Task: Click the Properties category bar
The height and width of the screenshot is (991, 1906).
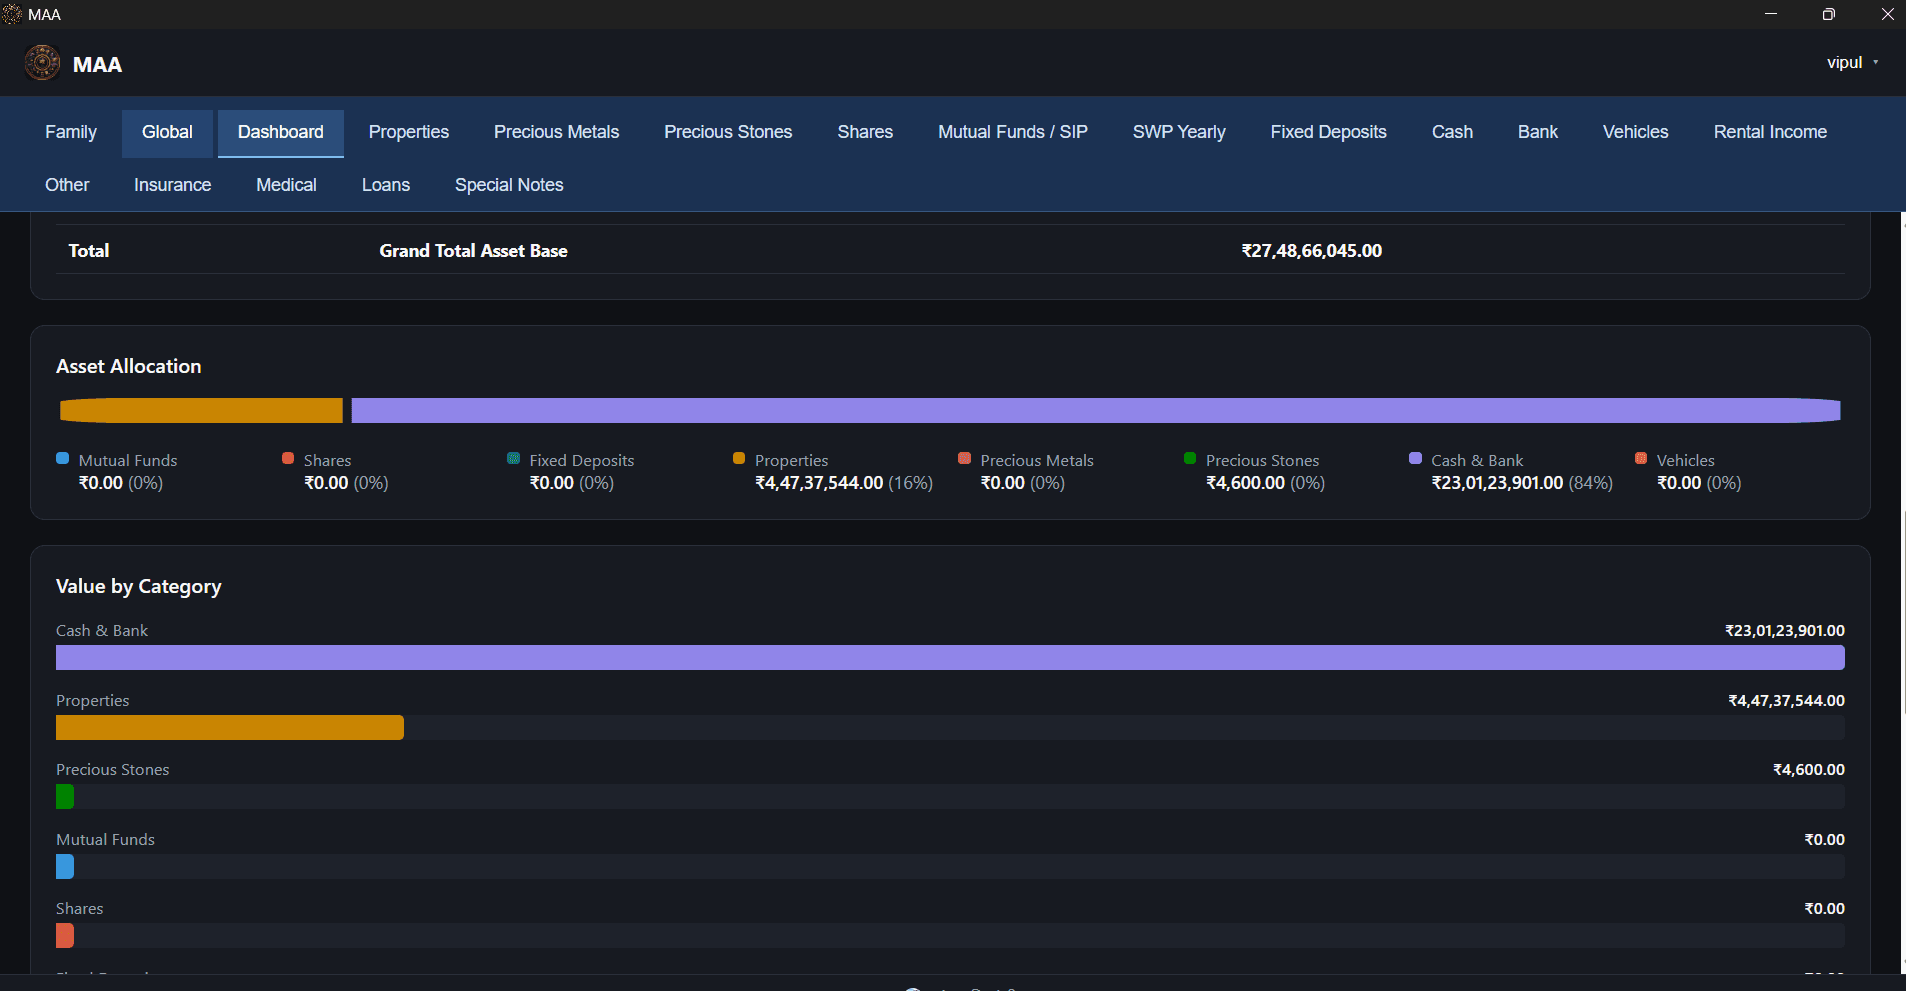Action: point(230,727)
